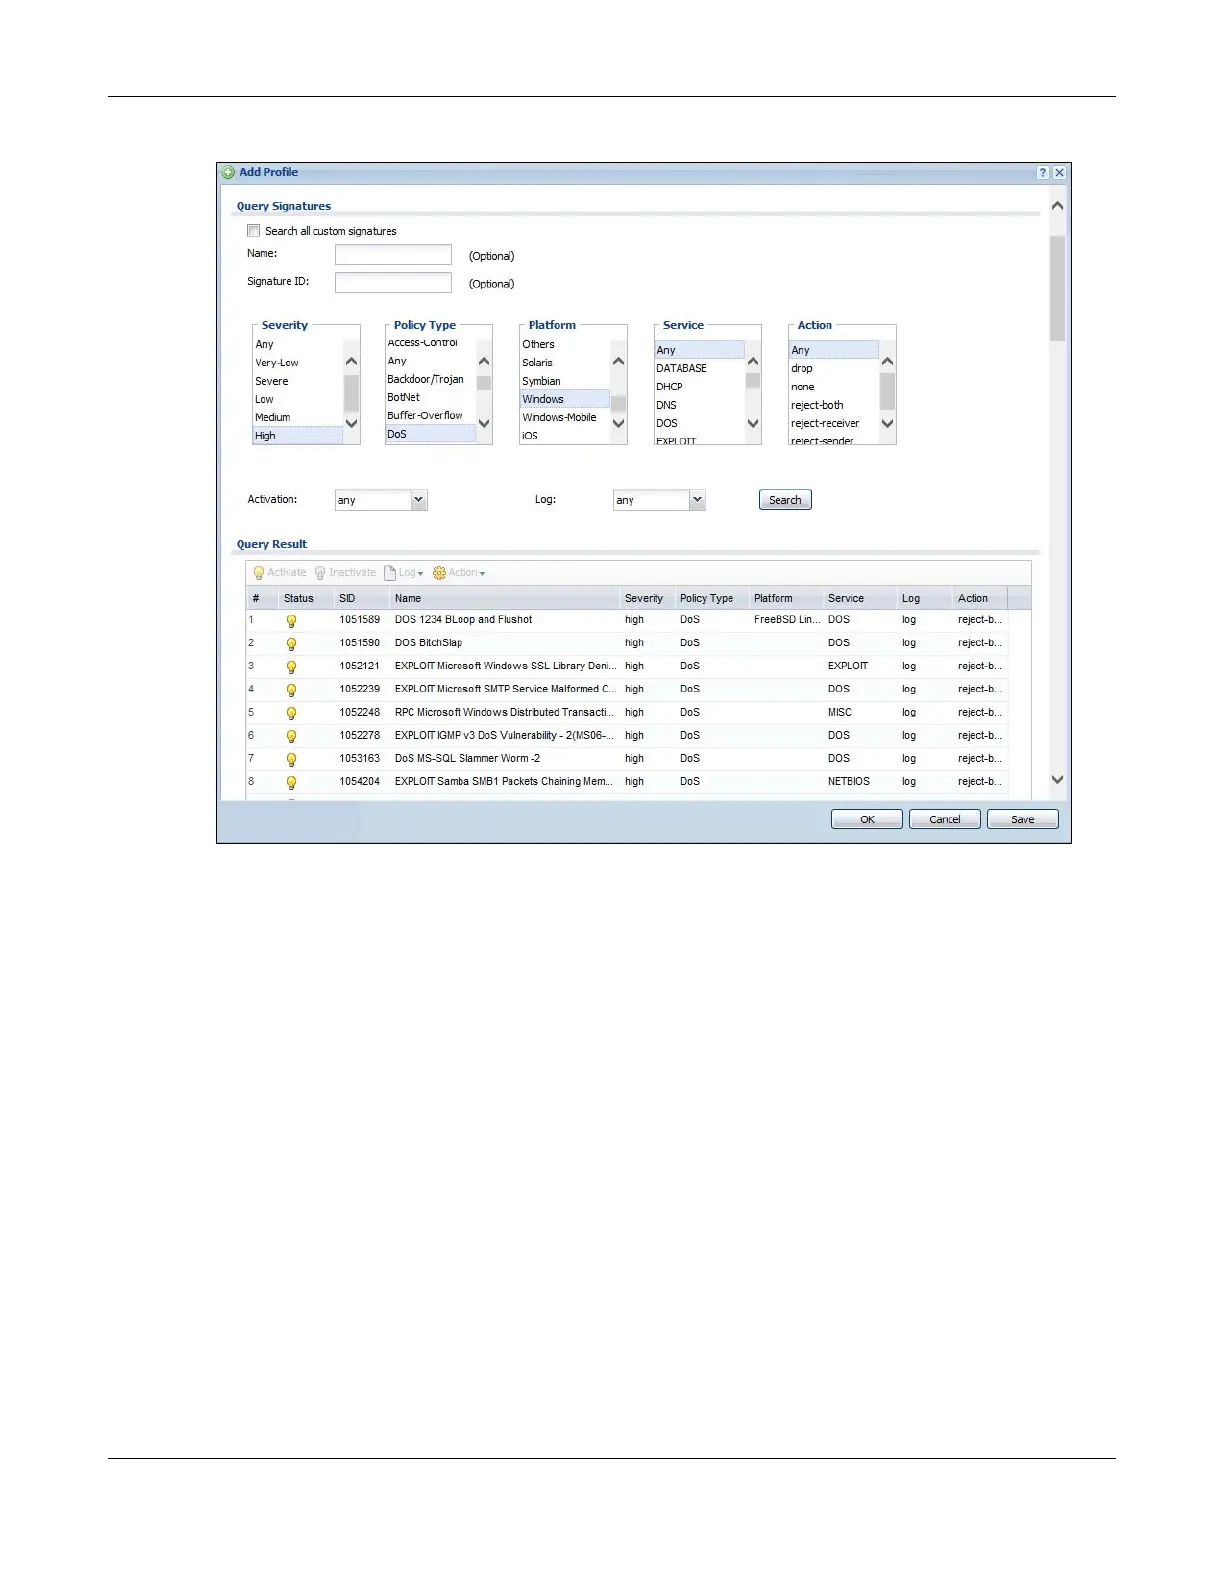Select Windows-Mobile in Platform list
The height and width of the screenshot is (1584, 1224).
564,417
